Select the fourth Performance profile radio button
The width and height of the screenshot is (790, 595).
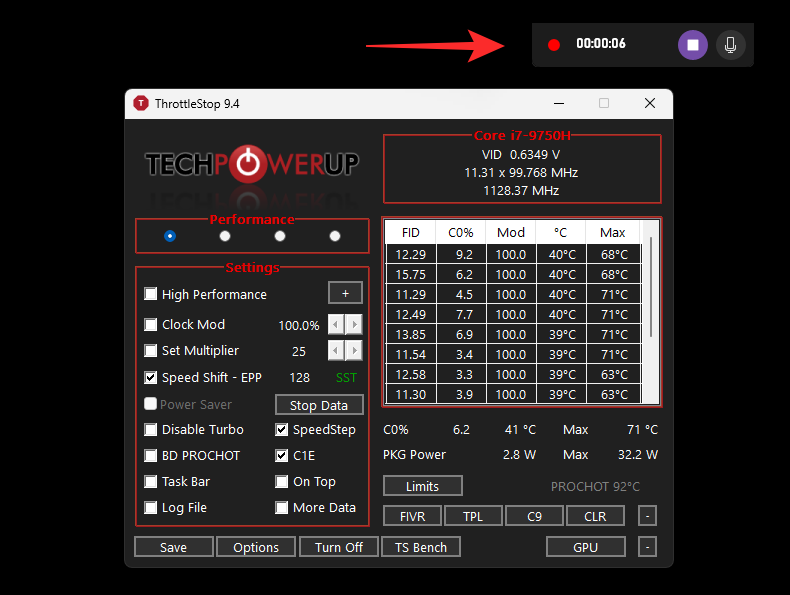[x=335, y=236]
